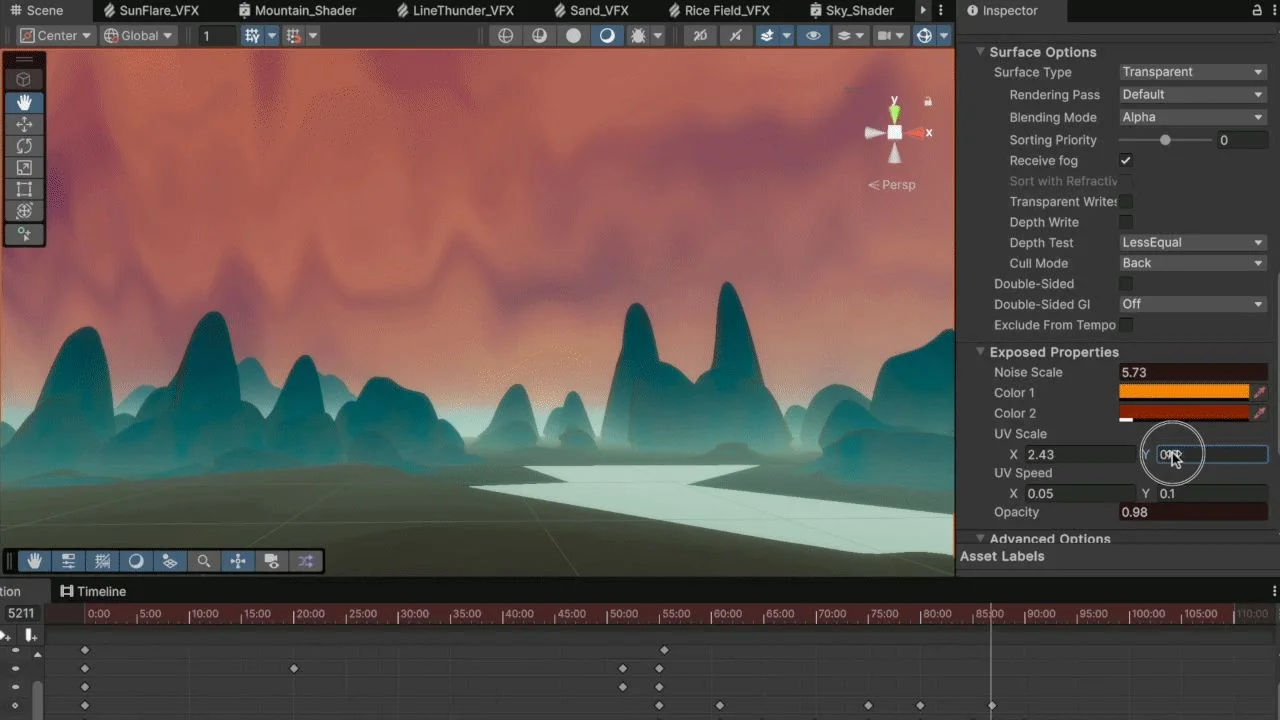Open the Surface Type dropdown
The height and width of the screenshot is (720, 1280).
point(1193,72)
